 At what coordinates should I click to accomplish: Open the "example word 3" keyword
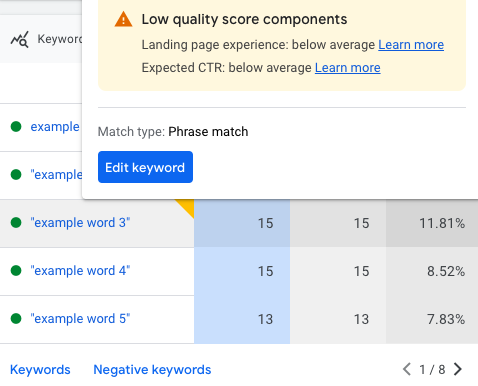coord(80,222)
